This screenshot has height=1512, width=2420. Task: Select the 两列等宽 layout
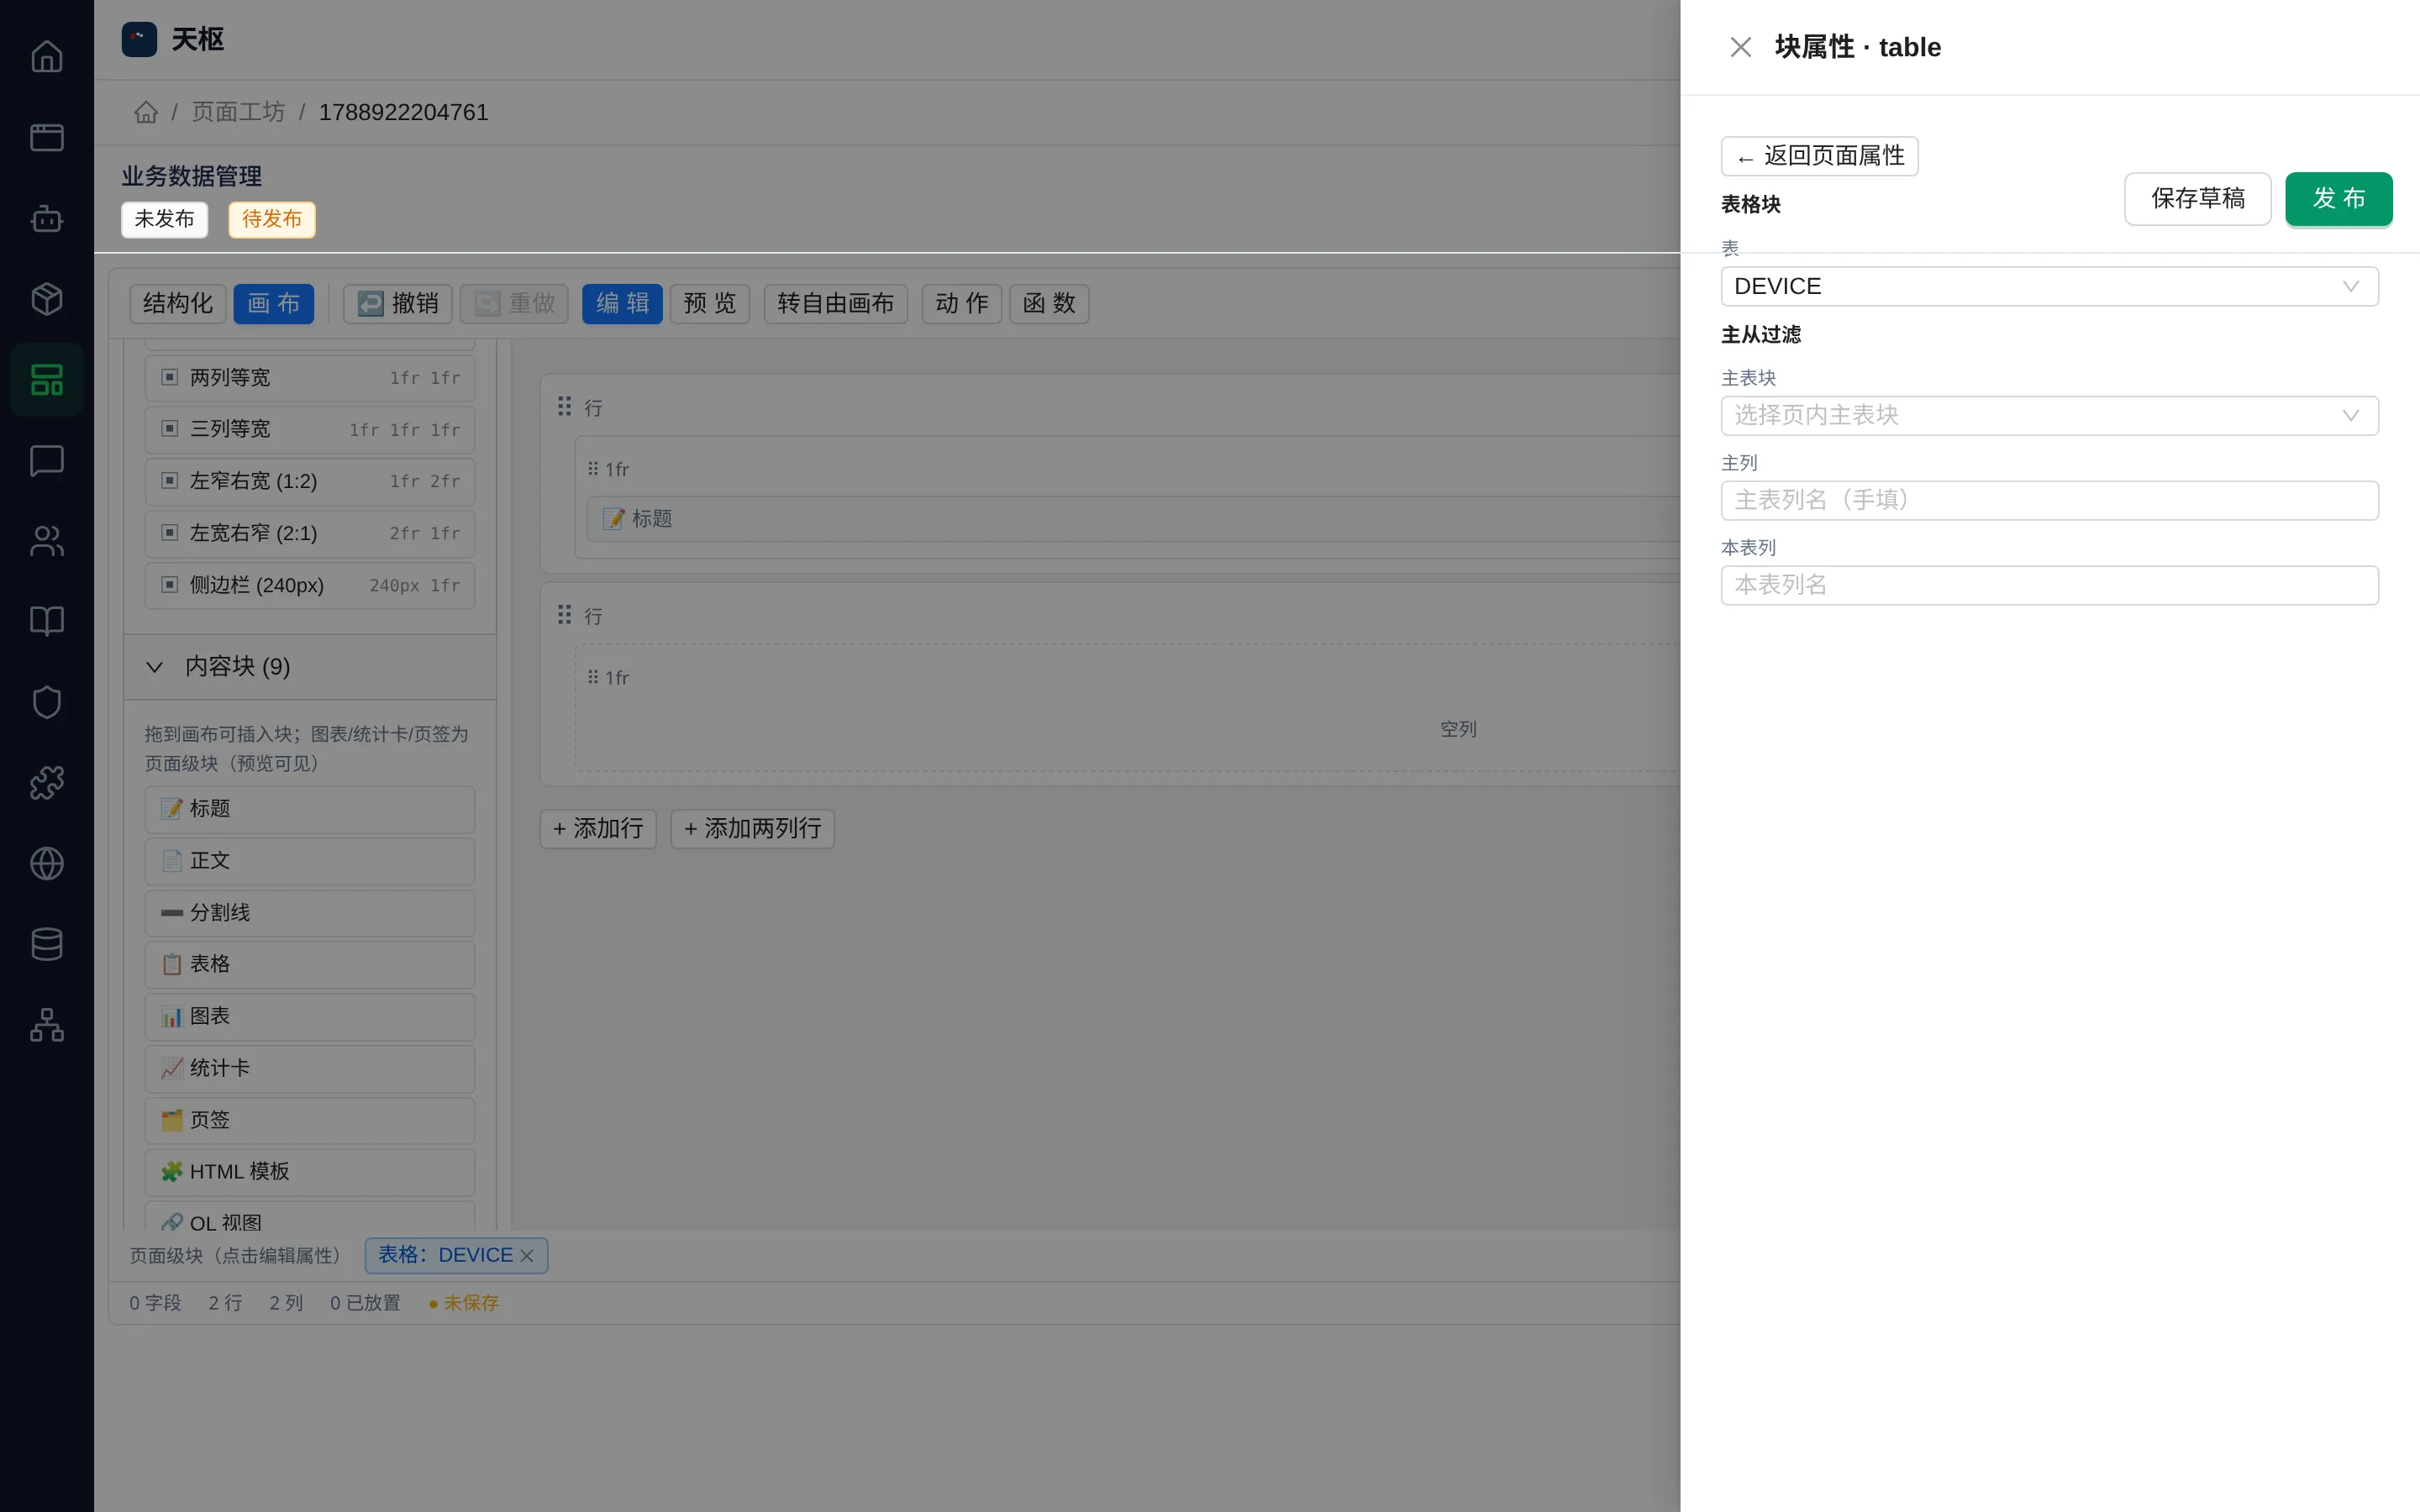[310, 378]
